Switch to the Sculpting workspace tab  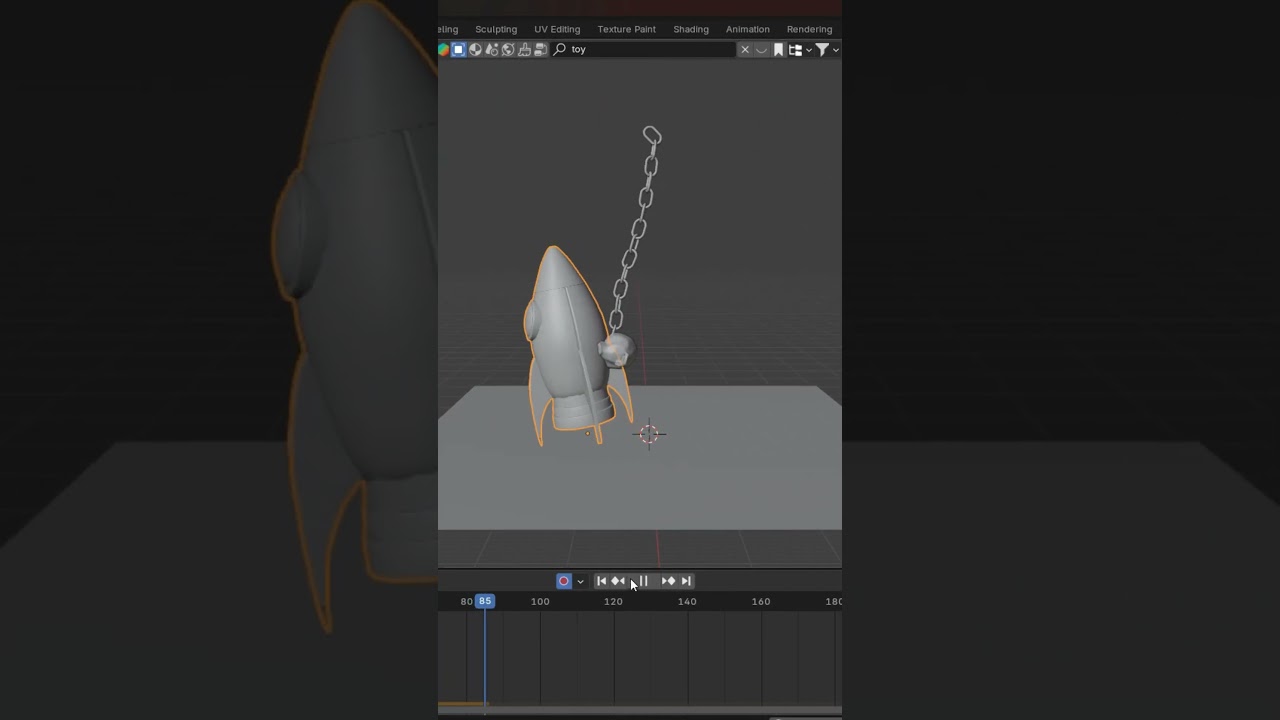[496, 29]
